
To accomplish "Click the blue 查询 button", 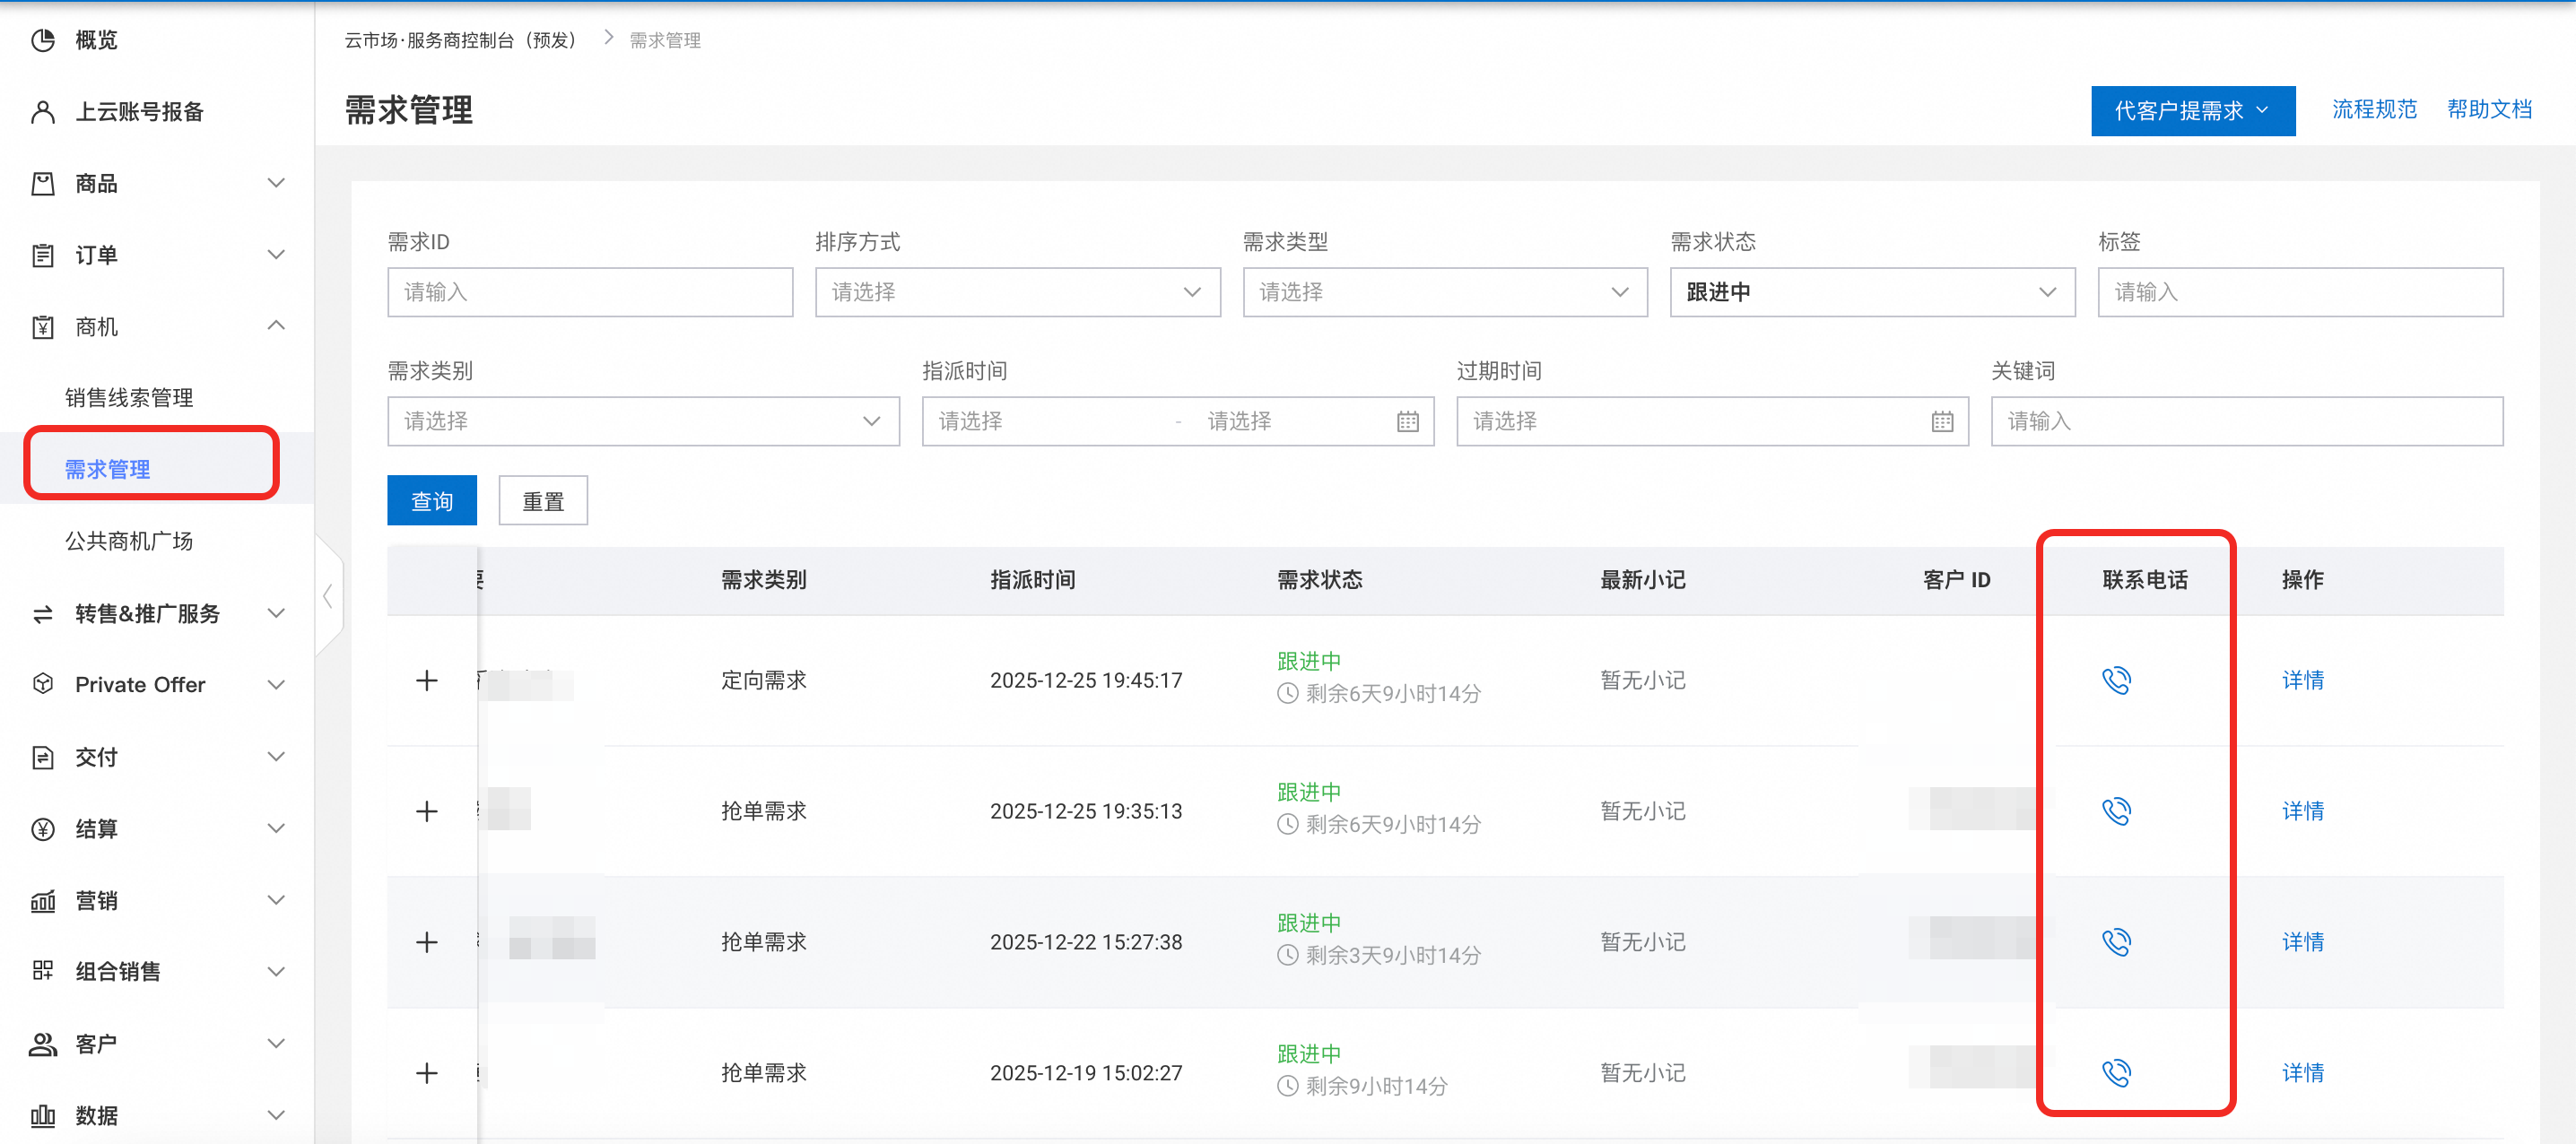I will 432,501.
